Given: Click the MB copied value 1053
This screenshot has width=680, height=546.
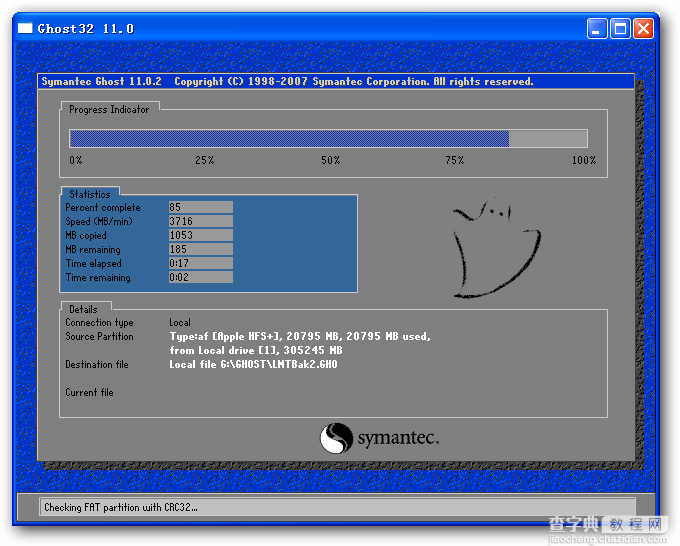Looking at the screenshot, I should click(x=201, y=235).
